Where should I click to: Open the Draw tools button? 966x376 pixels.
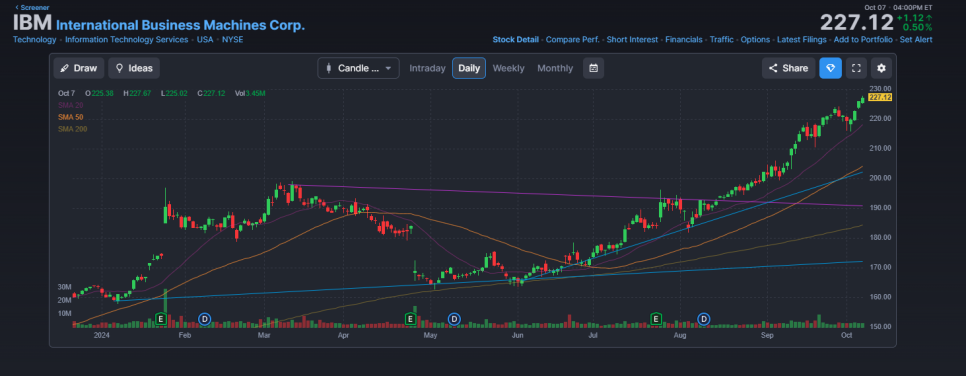point(79,68)
